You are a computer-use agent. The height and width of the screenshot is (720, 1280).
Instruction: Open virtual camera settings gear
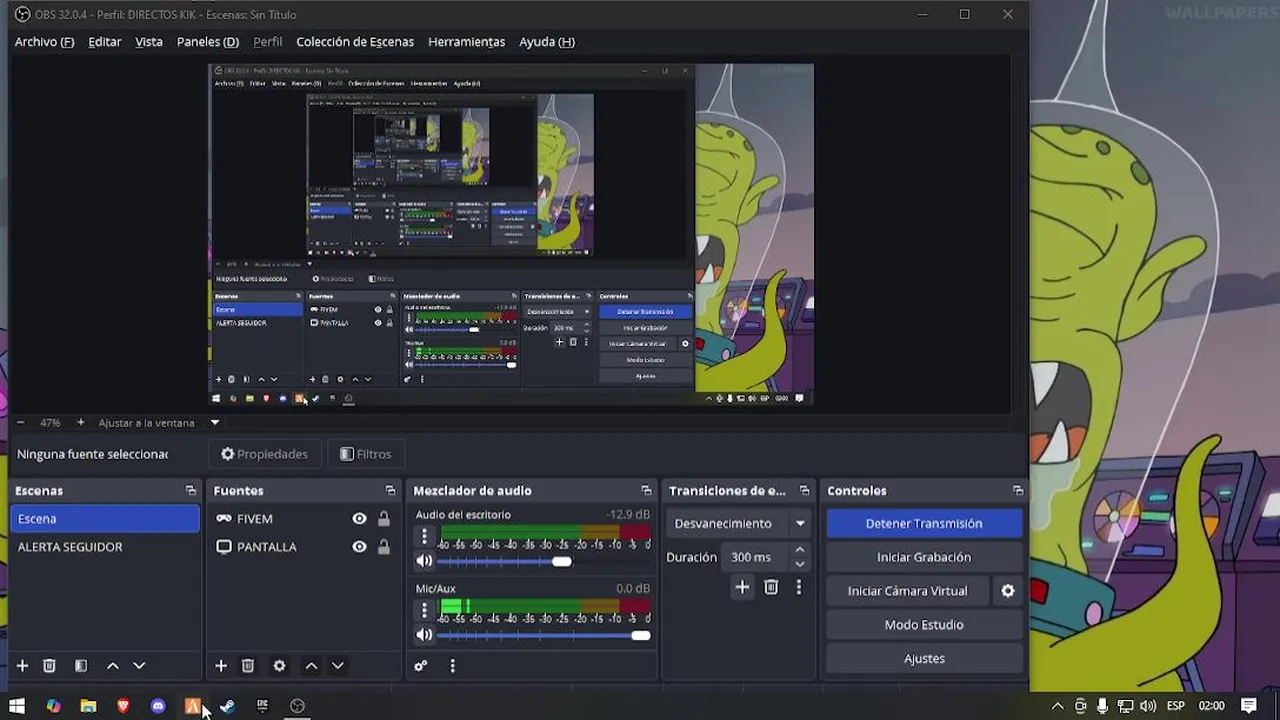click(x=1008, y=591)
